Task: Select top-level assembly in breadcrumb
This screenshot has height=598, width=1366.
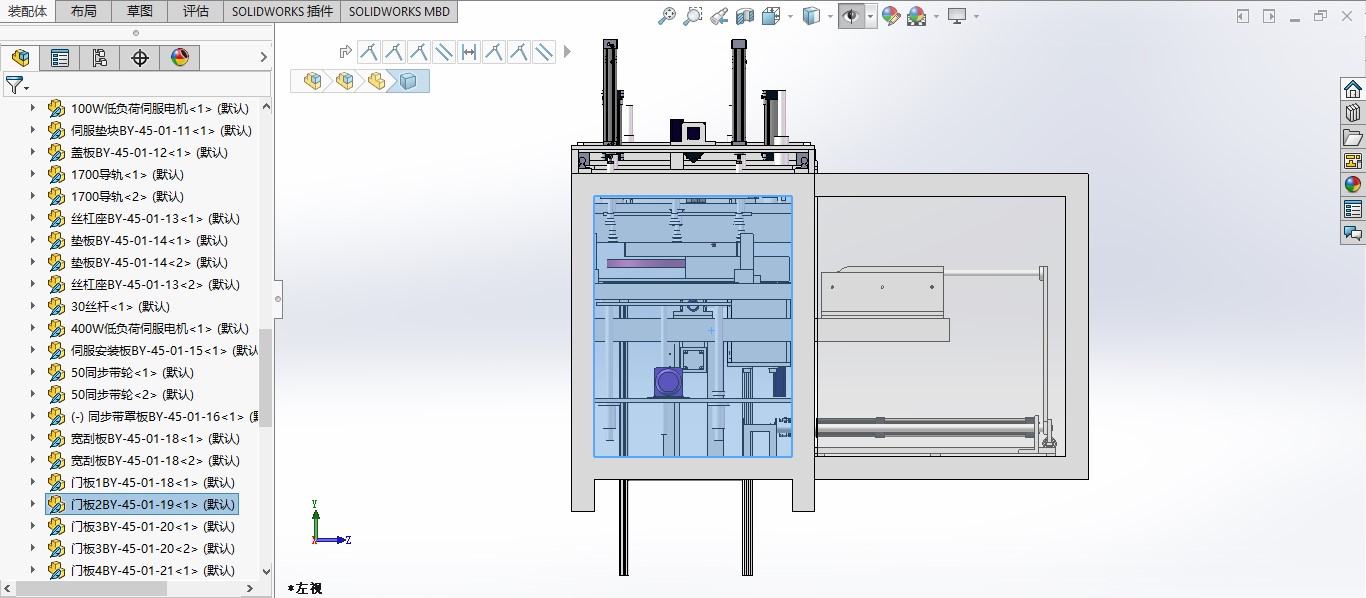Action: [x=314, y=81]
